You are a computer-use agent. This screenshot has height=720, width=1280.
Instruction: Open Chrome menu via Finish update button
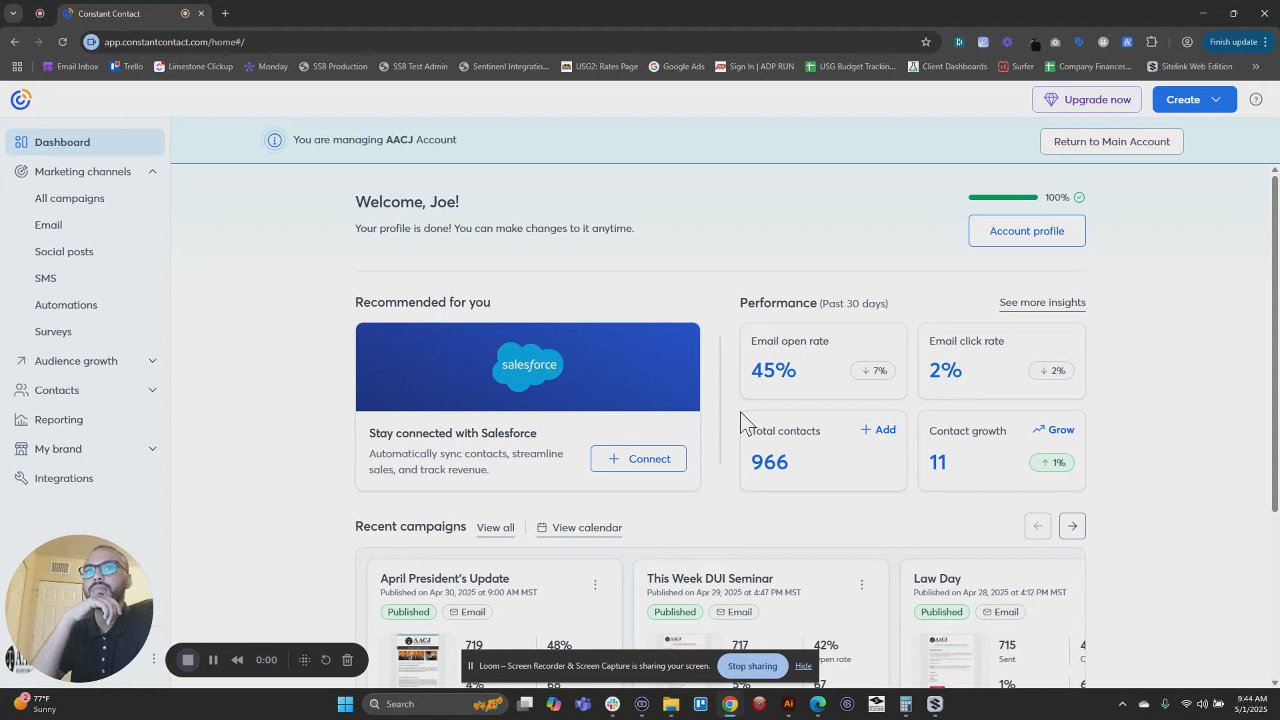click(1238, 42)
